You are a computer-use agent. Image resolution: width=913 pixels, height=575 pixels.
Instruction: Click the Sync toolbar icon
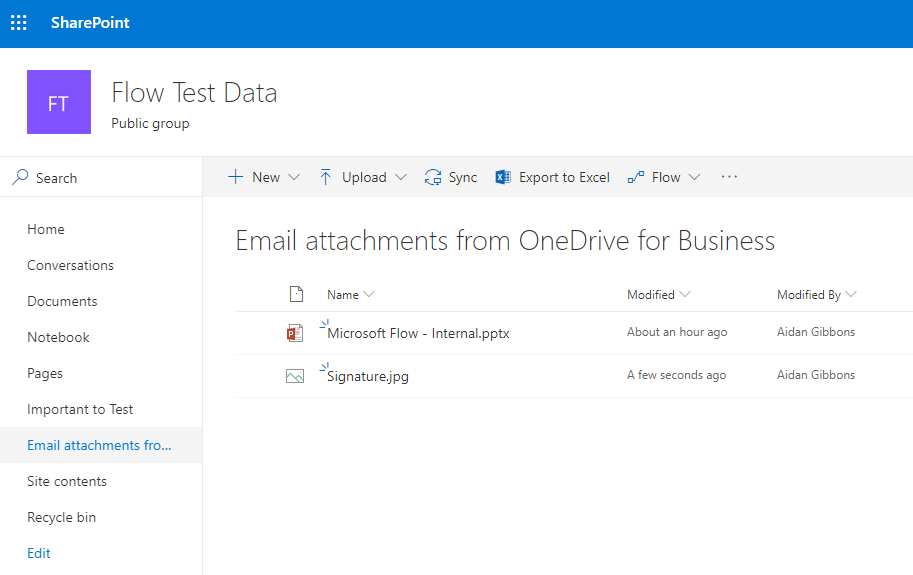(433, 177)
